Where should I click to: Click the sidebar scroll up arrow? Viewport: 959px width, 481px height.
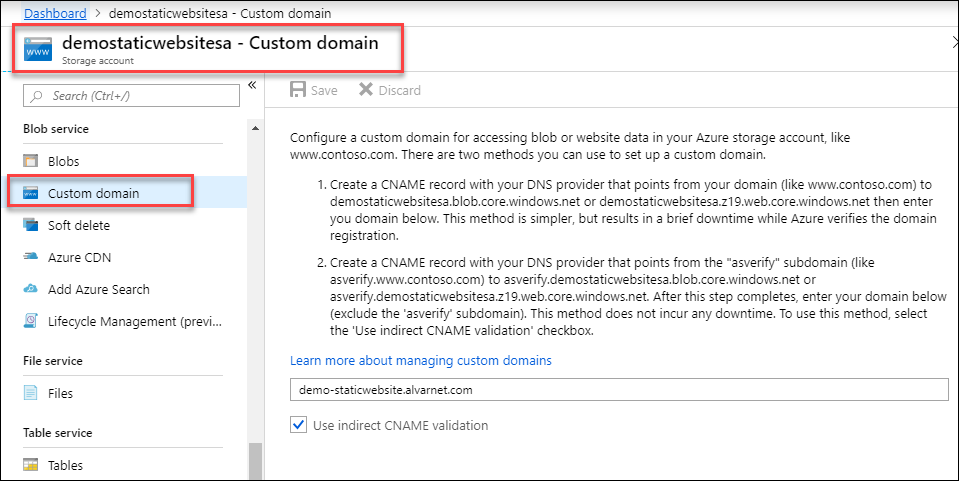pyautogui.click(x=255, y=129)
